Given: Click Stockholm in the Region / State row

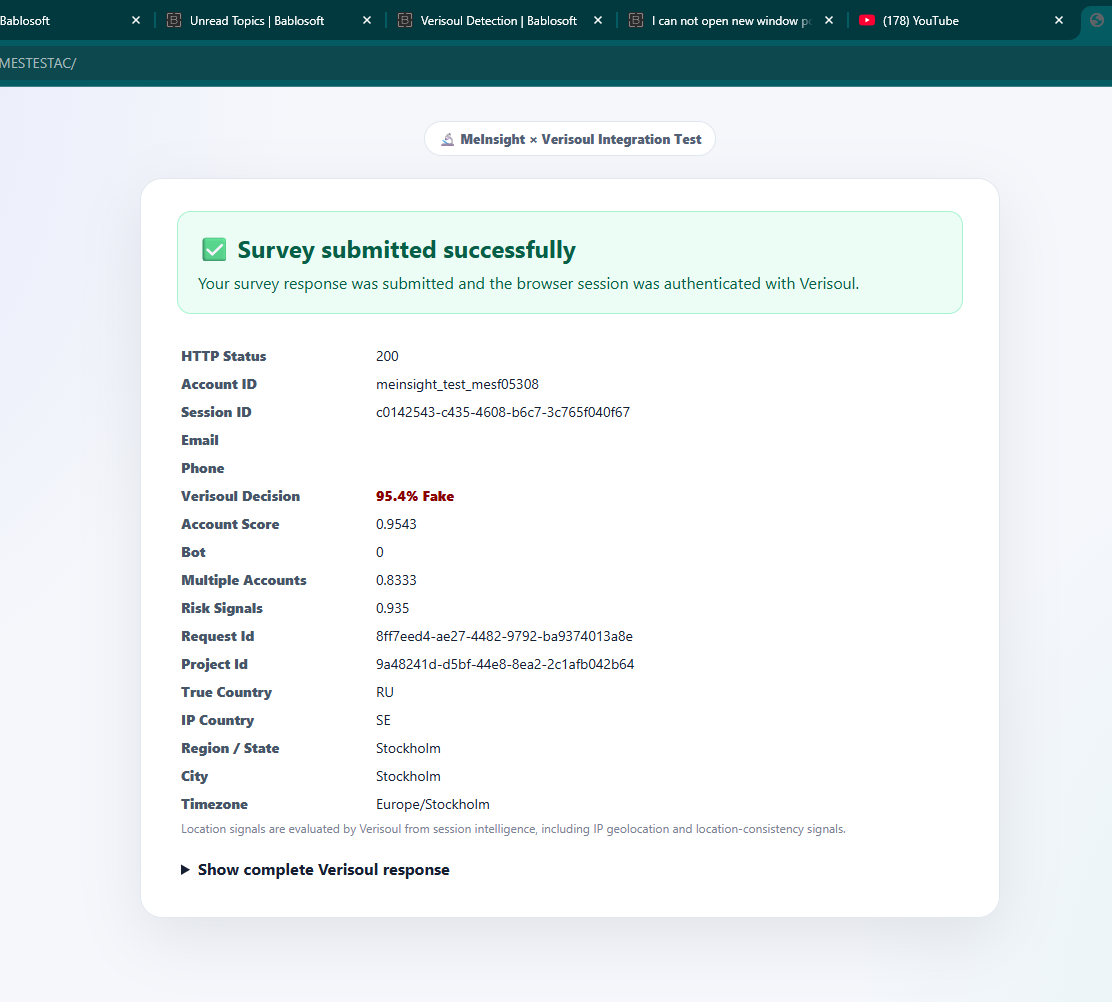Looking at the screenshot, I should click(x=408, y=748).
